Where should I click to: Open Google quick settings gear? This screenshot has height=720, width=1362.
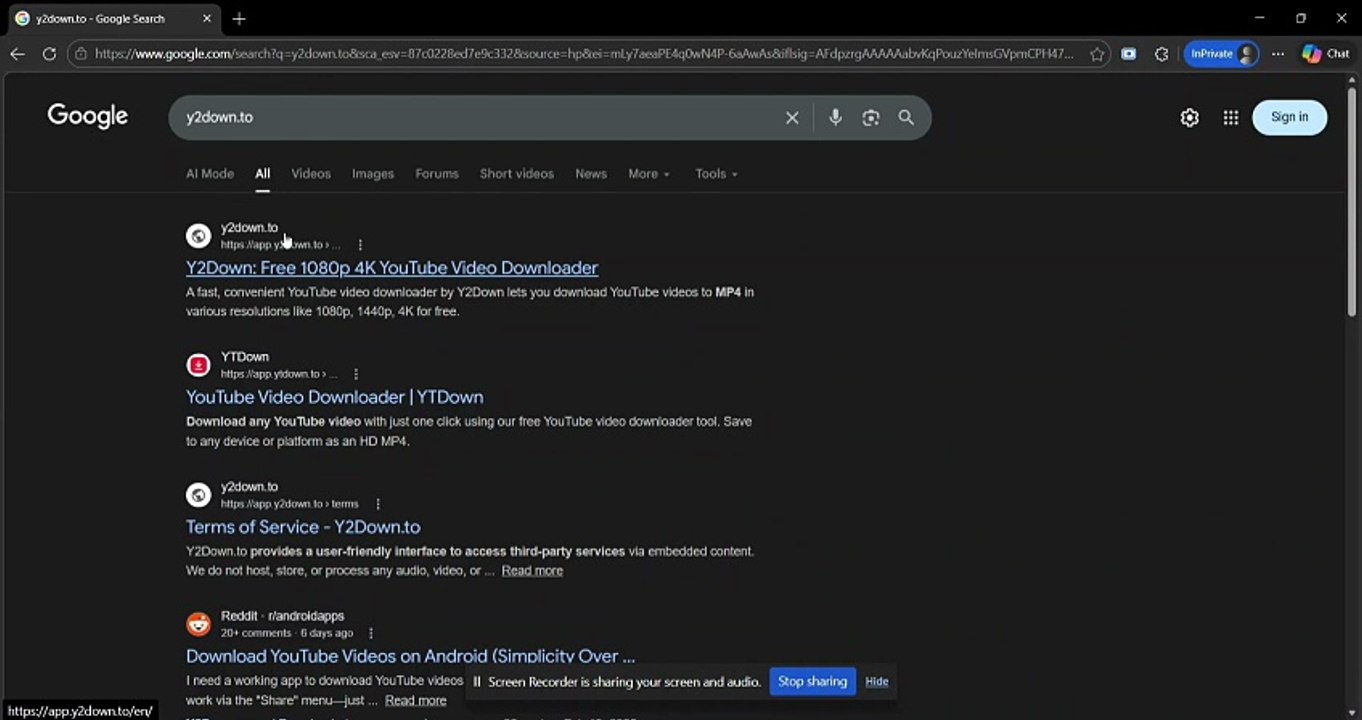(1189, 118)
